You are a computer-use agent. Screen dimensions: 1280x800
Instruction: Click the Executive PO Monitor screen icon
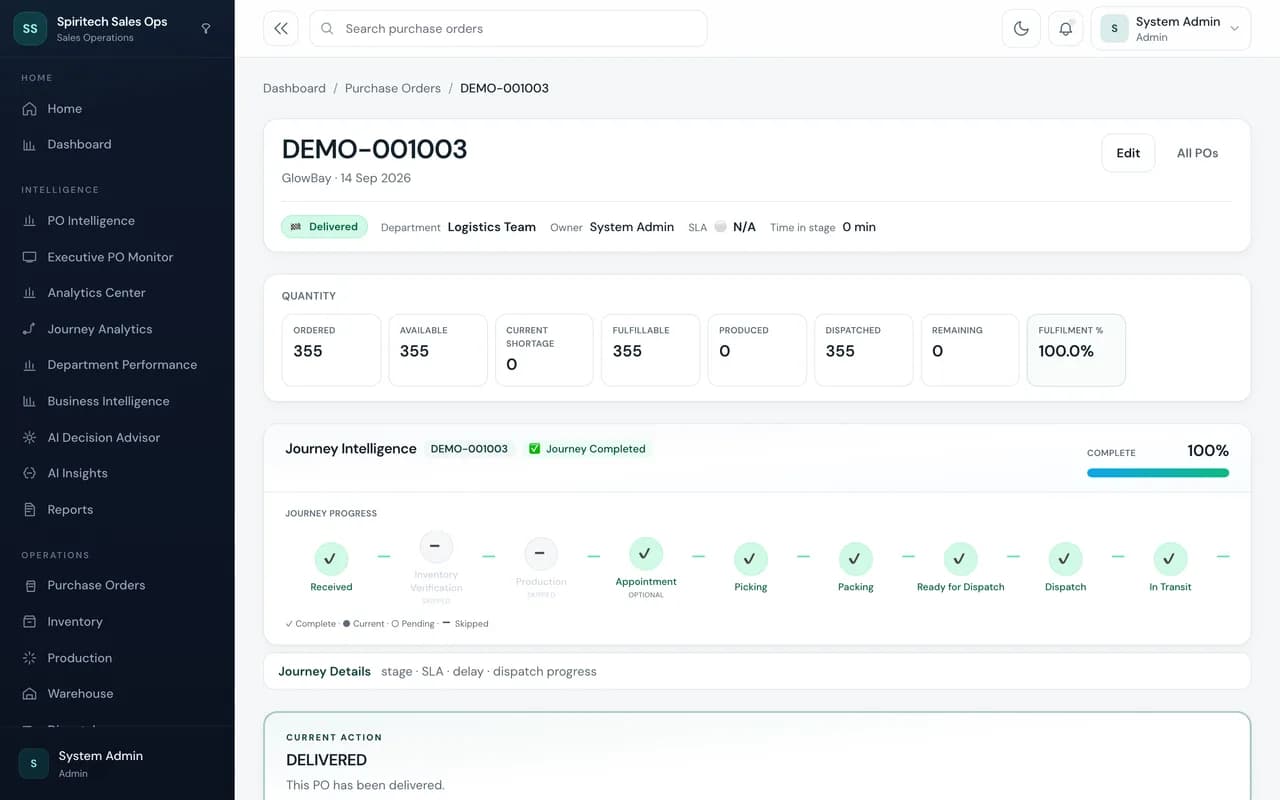(29, 257)
